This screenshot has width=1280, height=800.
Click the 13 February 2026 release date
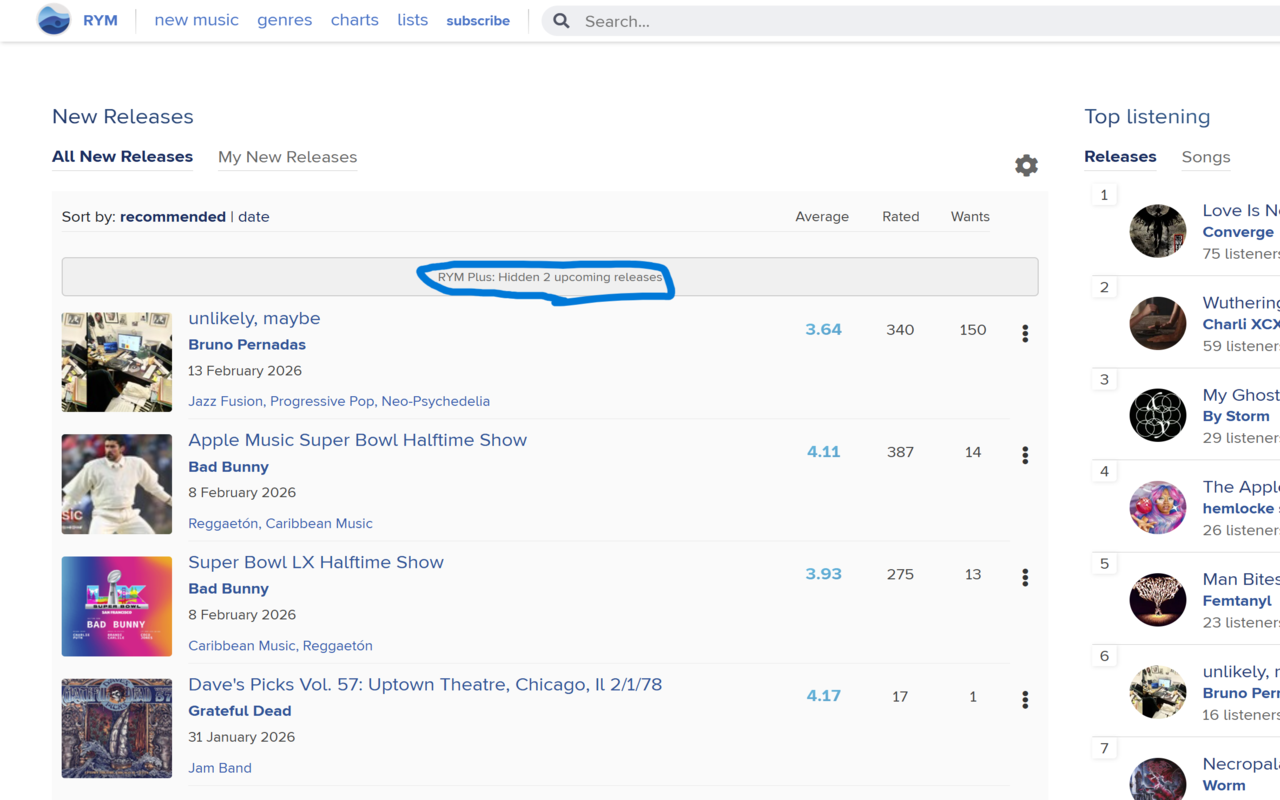pos(245,371)
